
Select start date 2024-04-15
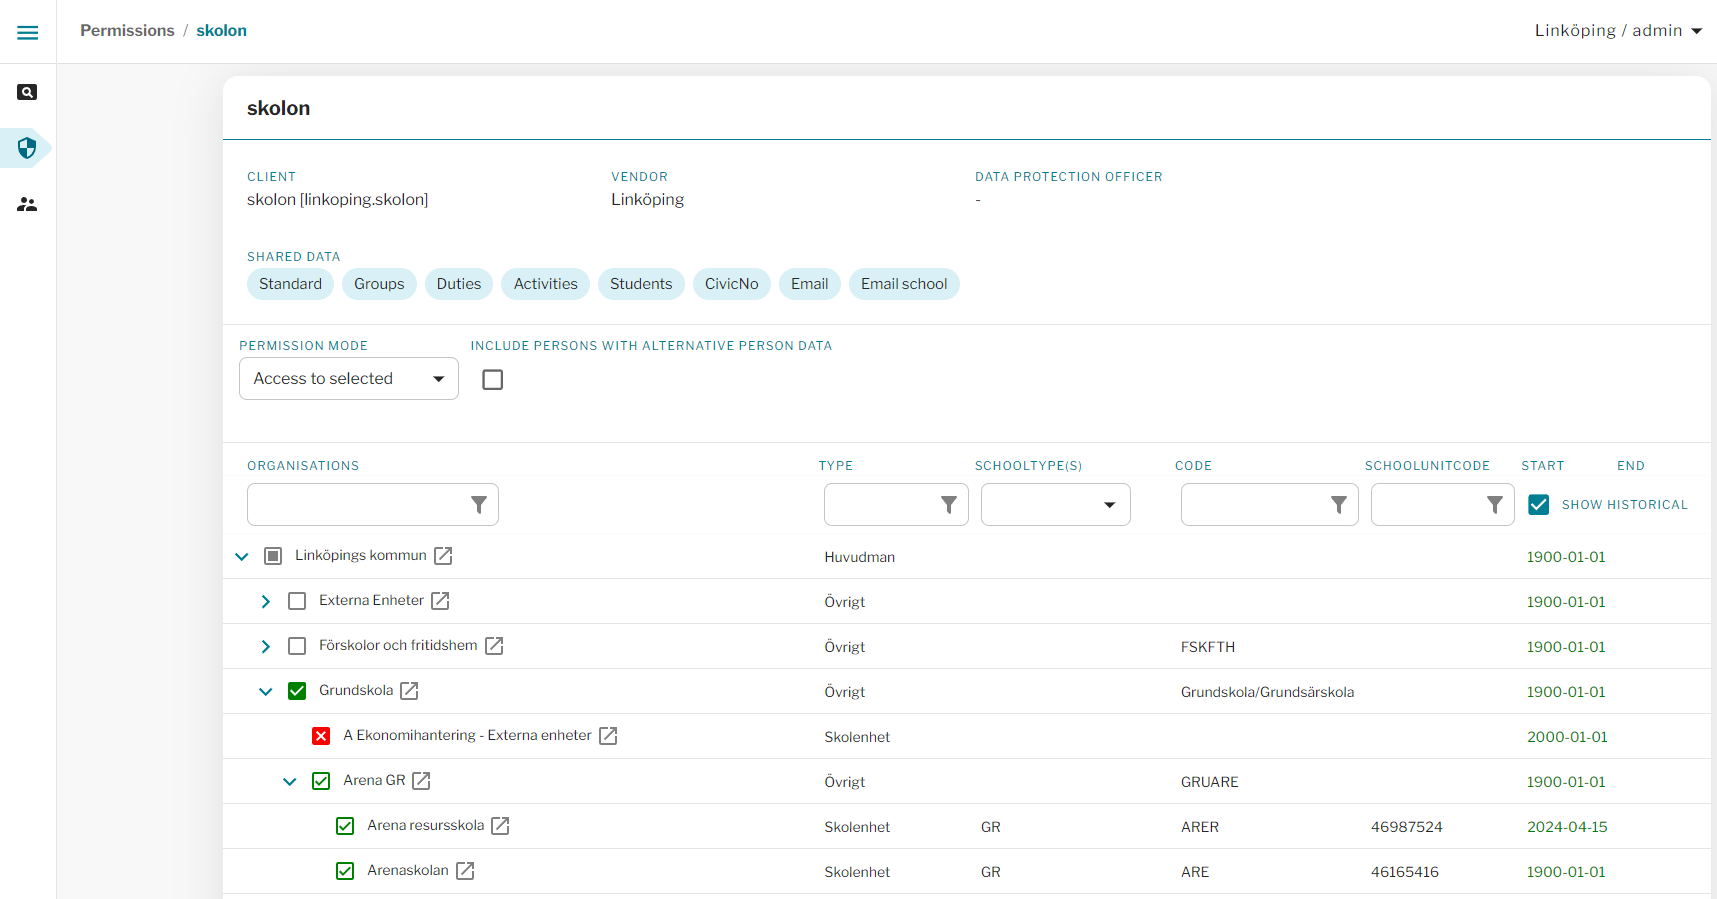coord(1567,827)
